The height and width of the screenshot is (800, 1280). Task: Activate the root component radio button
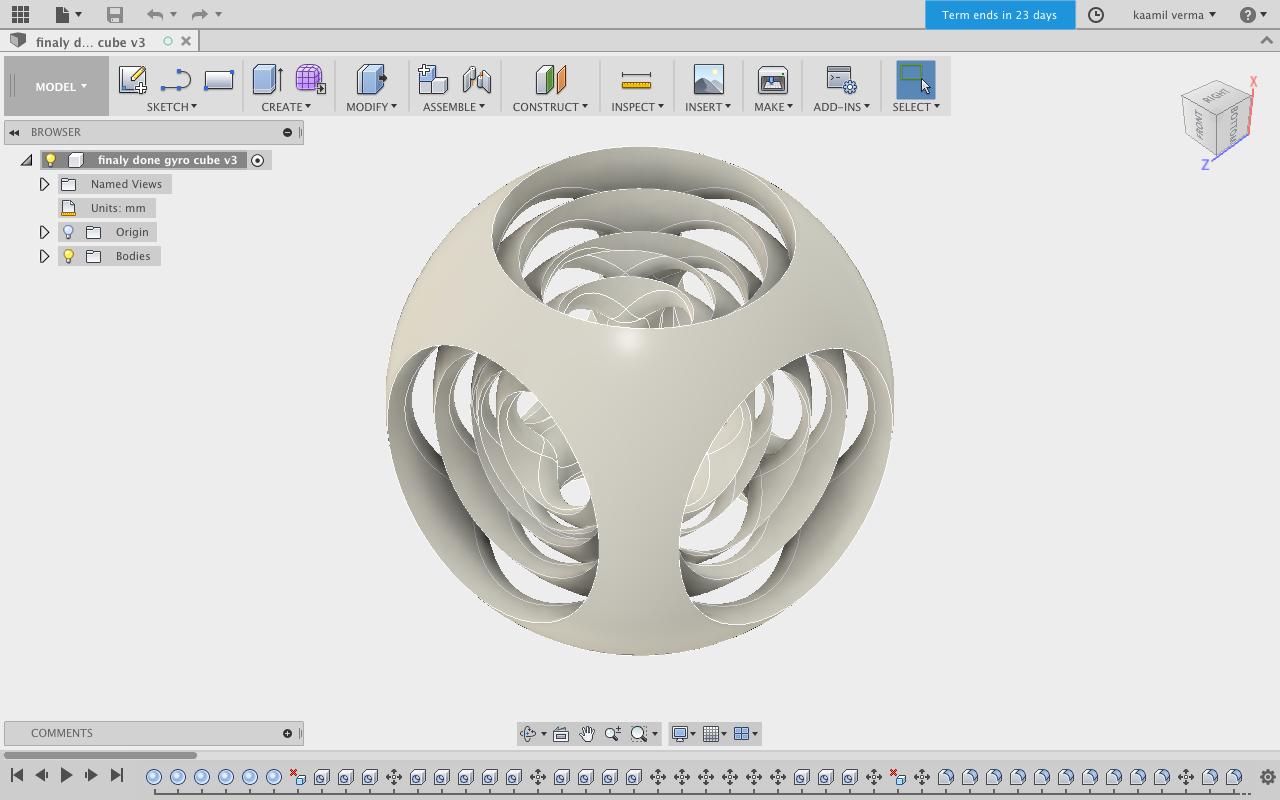point(257,160)
